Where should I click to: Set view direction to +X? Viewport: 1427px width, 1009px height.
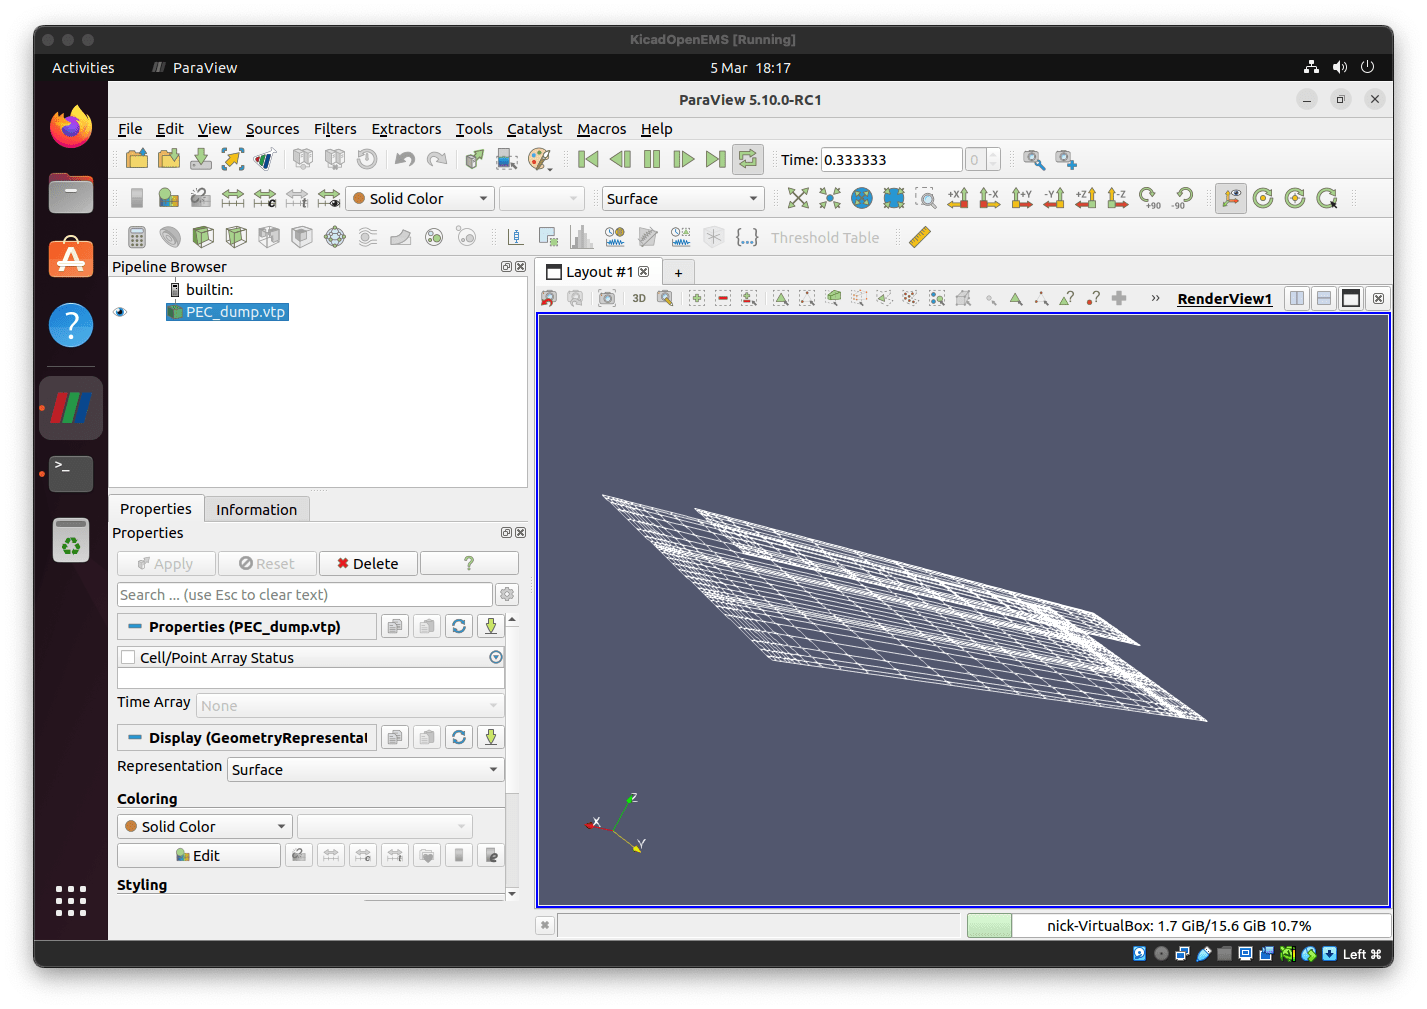tap(958, 198)
